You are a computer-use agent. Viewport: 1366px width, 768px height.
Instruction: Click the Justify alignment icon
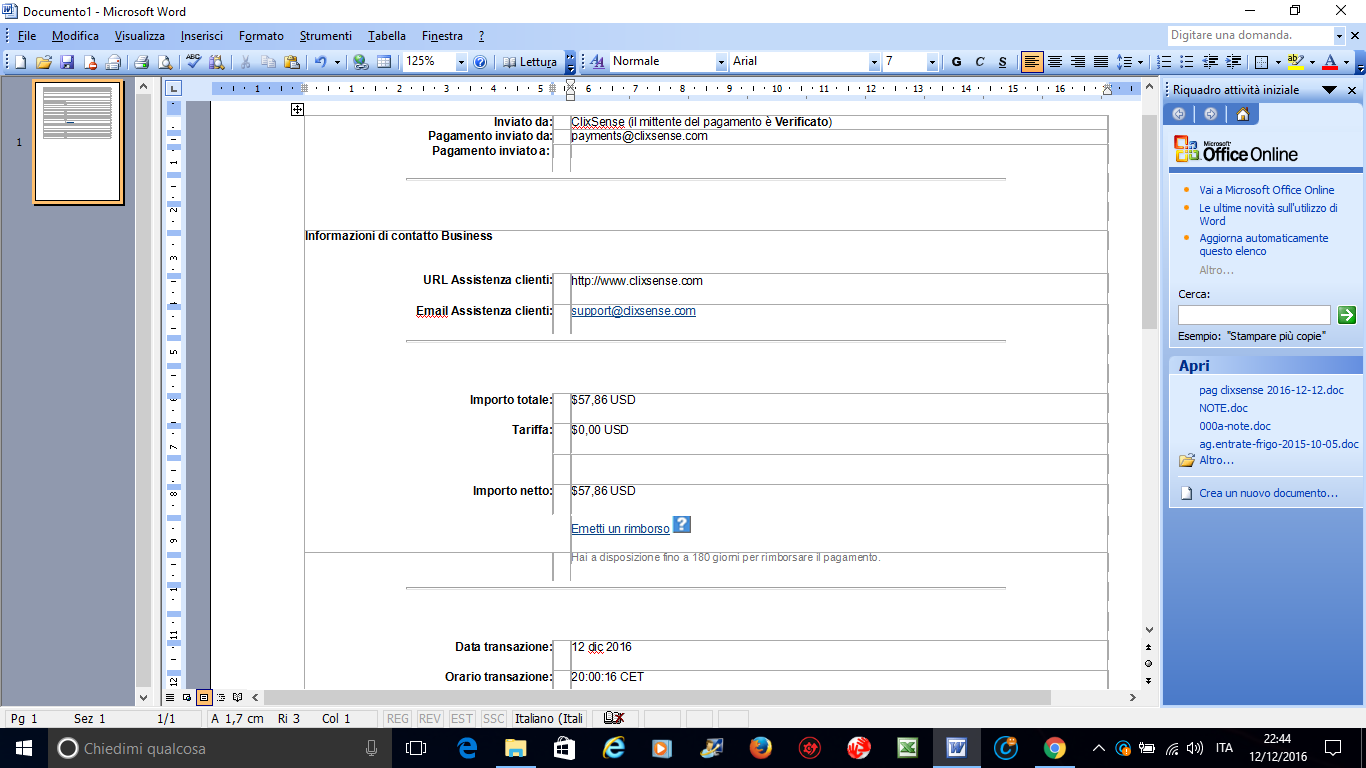pos(1101,62)
